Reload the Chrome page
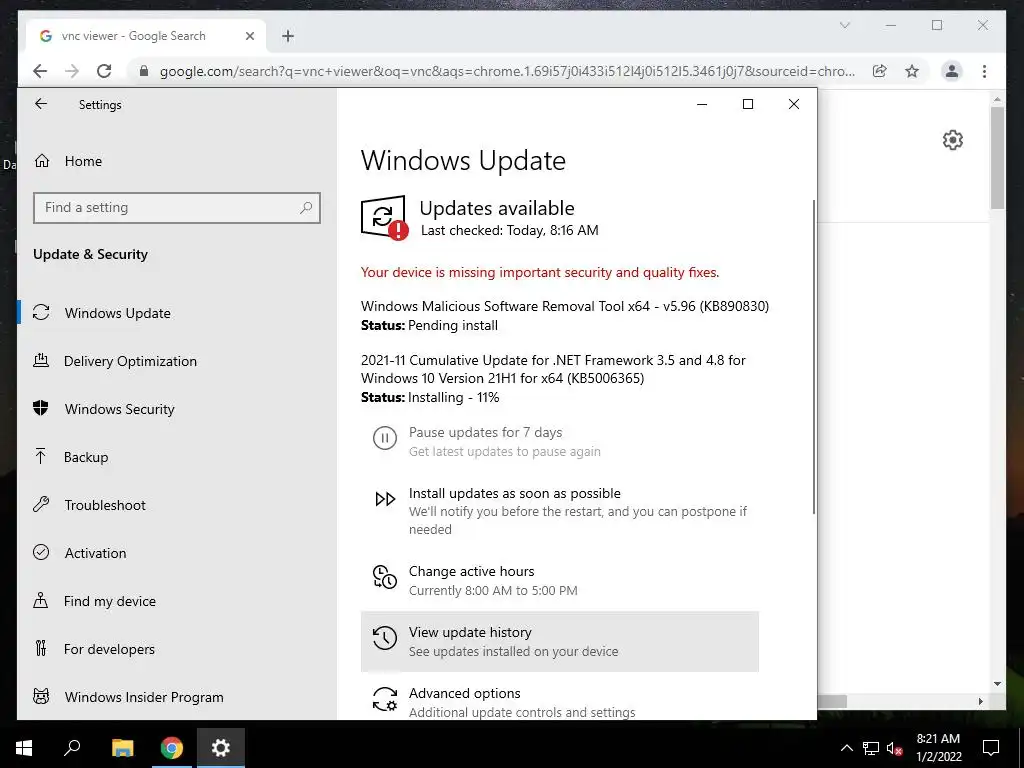This screenshot has height=768, width=1024. click(104, 71)
